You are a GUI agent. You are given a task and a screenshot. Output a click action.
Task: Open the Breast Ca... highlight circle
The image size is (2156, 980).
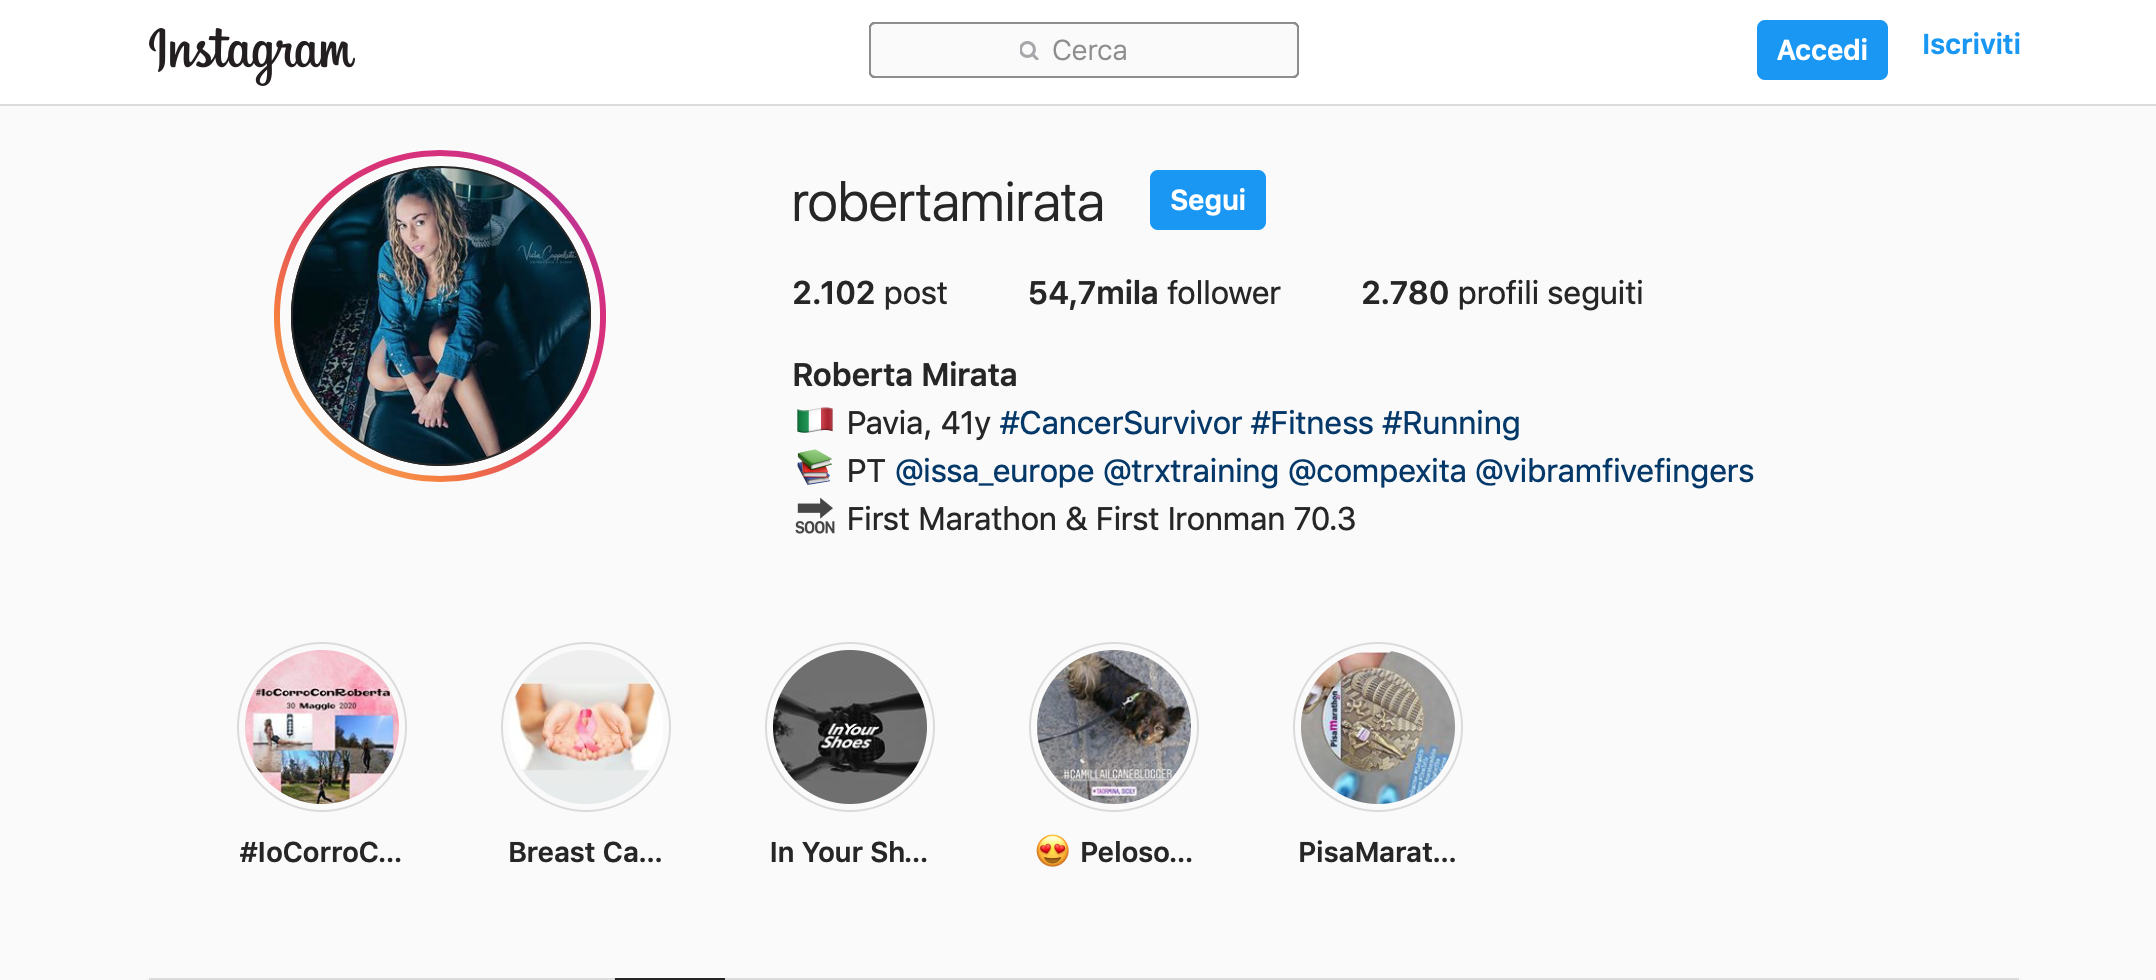coord(586,727)
